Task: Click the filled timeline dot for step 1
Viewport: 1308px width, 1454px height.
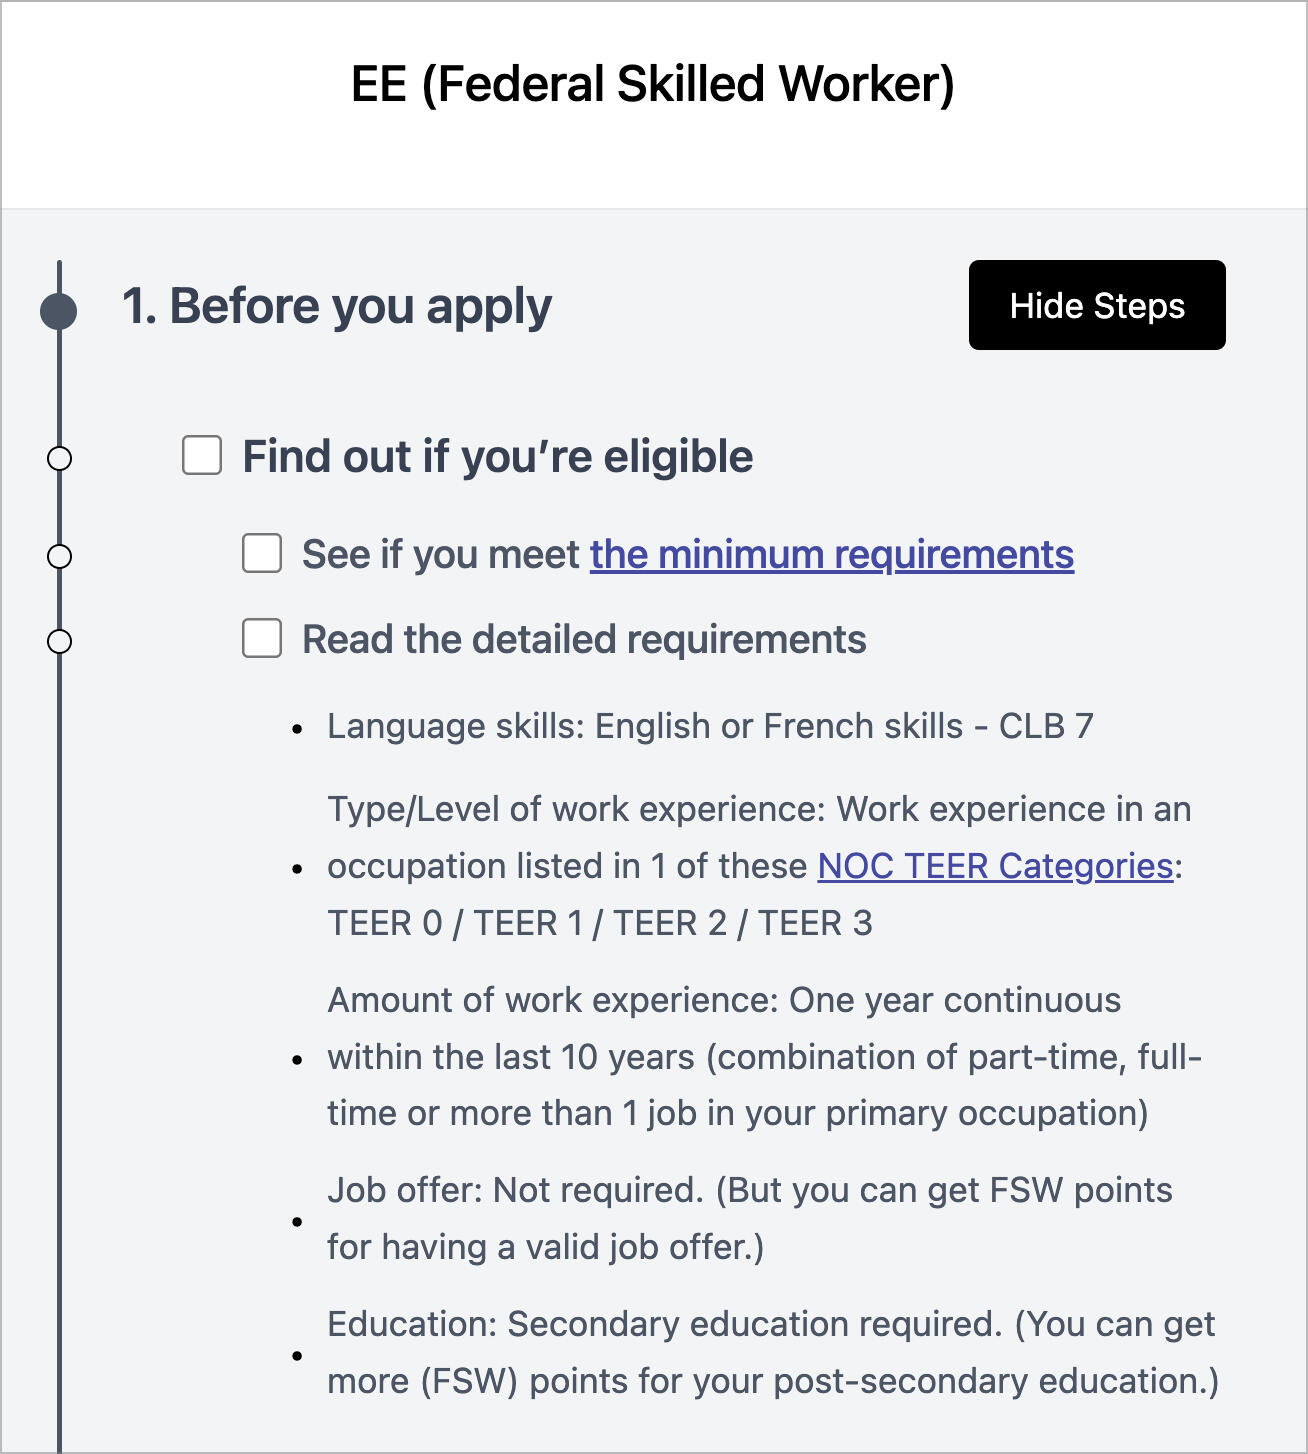Action: (x=59, y=311)
